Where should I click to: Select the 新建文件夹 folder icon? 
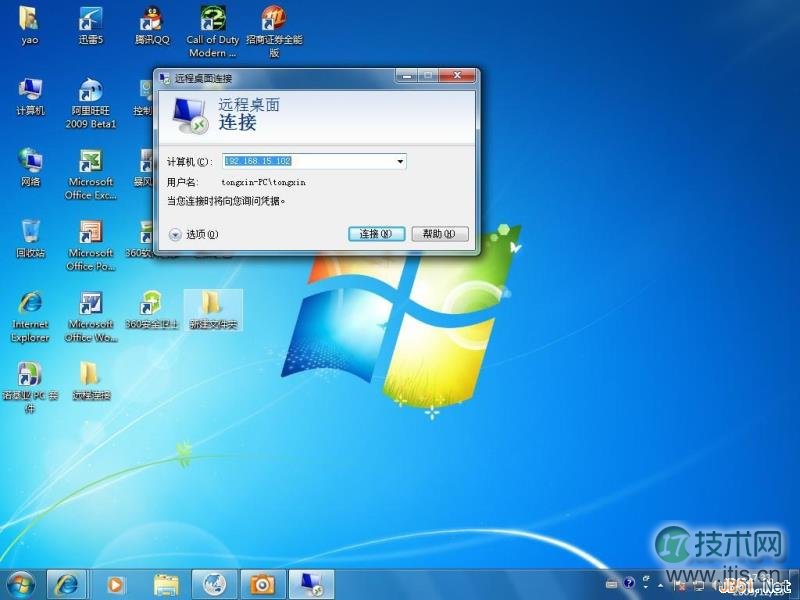[213, 310]
